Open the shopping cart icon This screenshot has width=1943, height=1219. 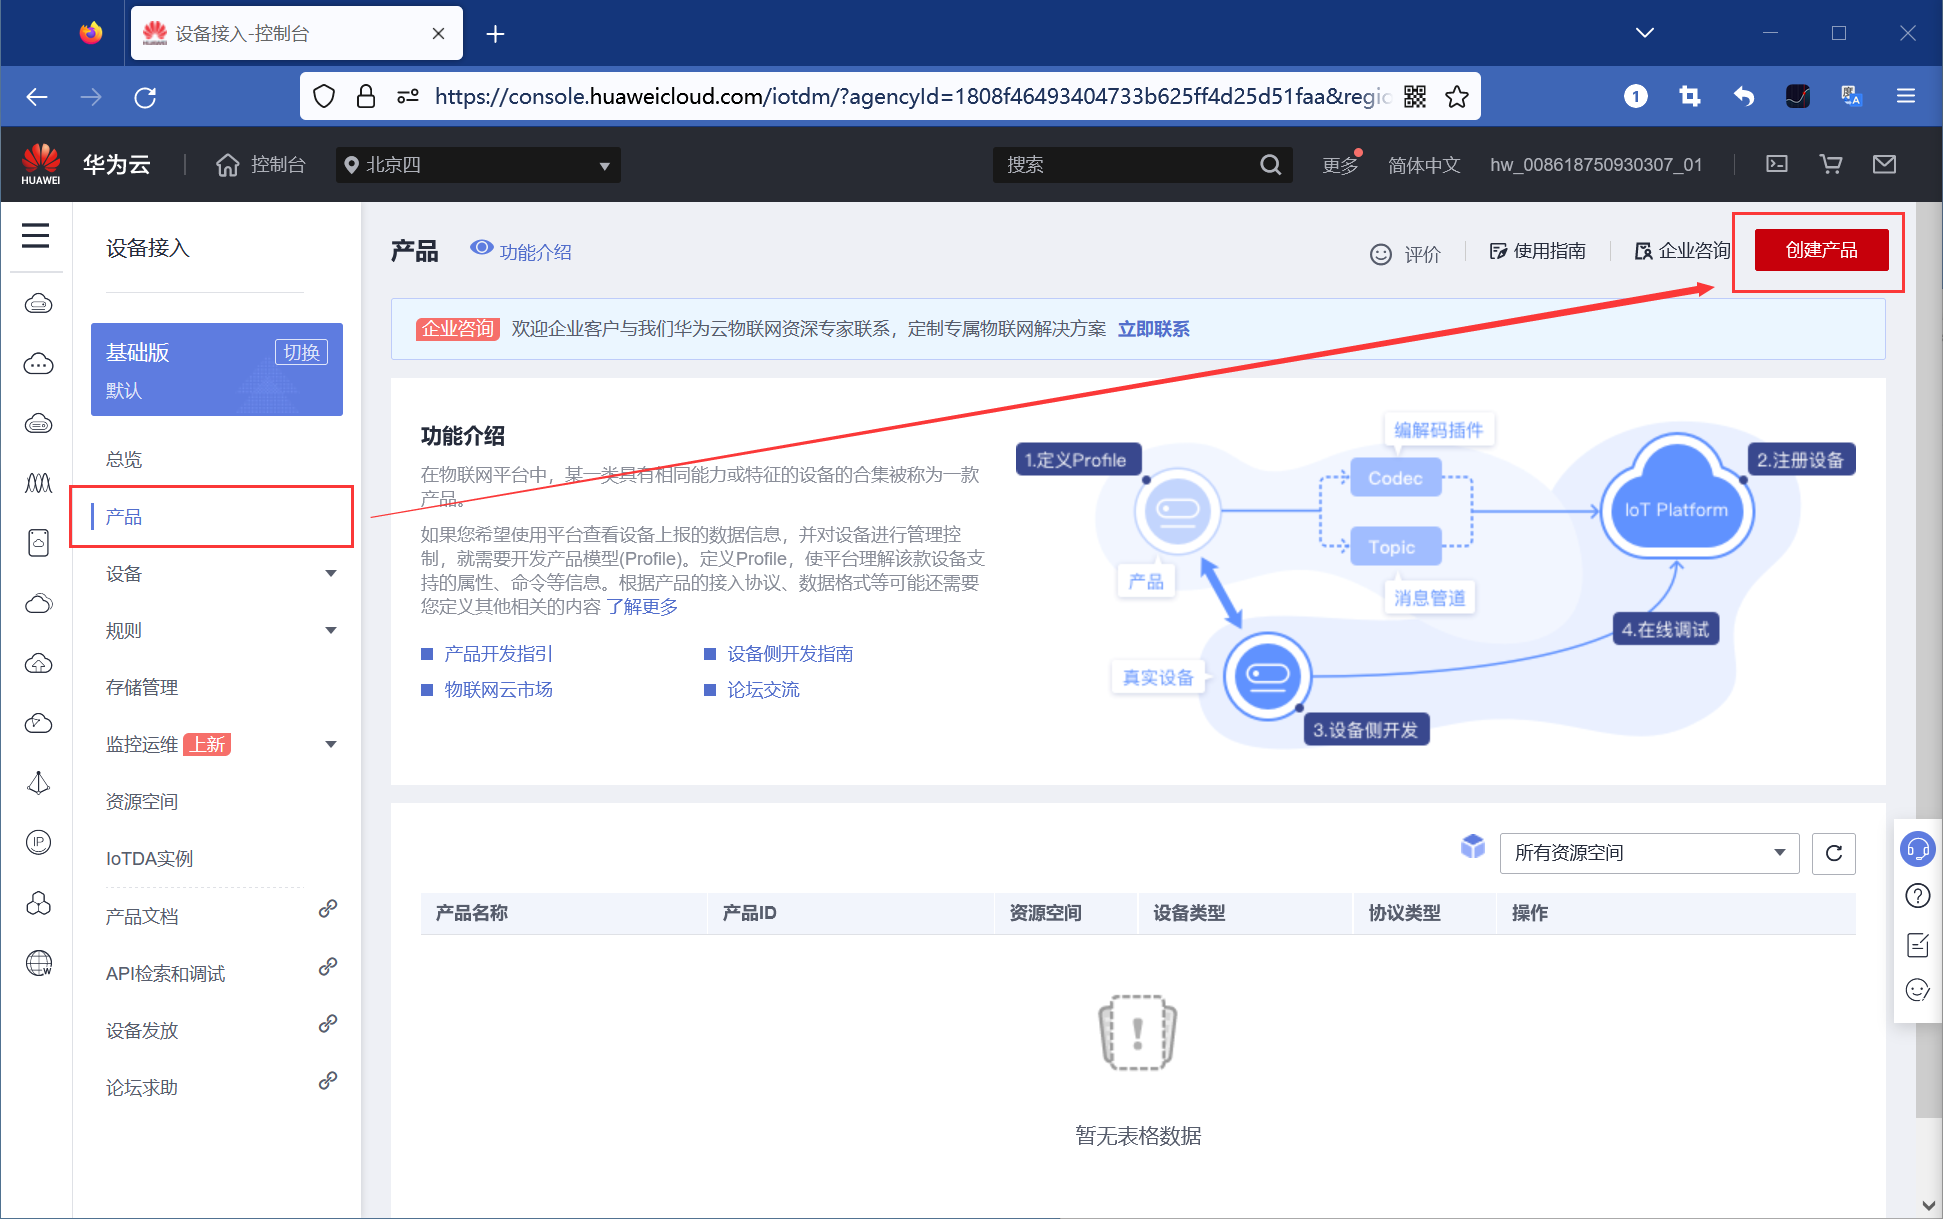pos(1831,164)
